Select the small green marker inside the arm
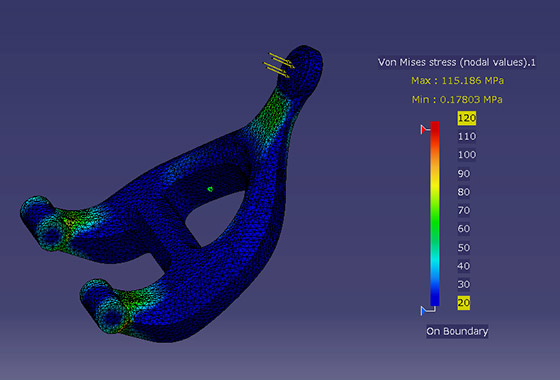 coord(210,189)
